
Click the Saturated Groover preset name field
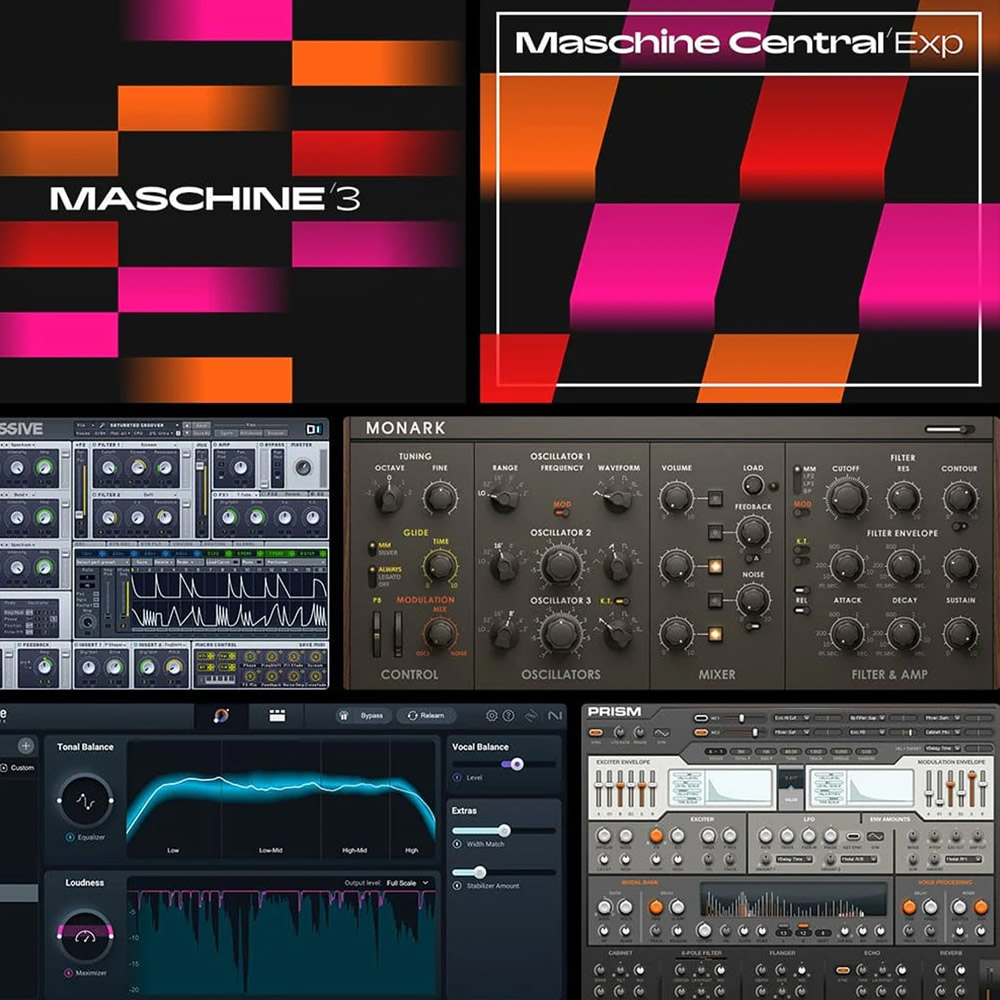pos(139,425)
